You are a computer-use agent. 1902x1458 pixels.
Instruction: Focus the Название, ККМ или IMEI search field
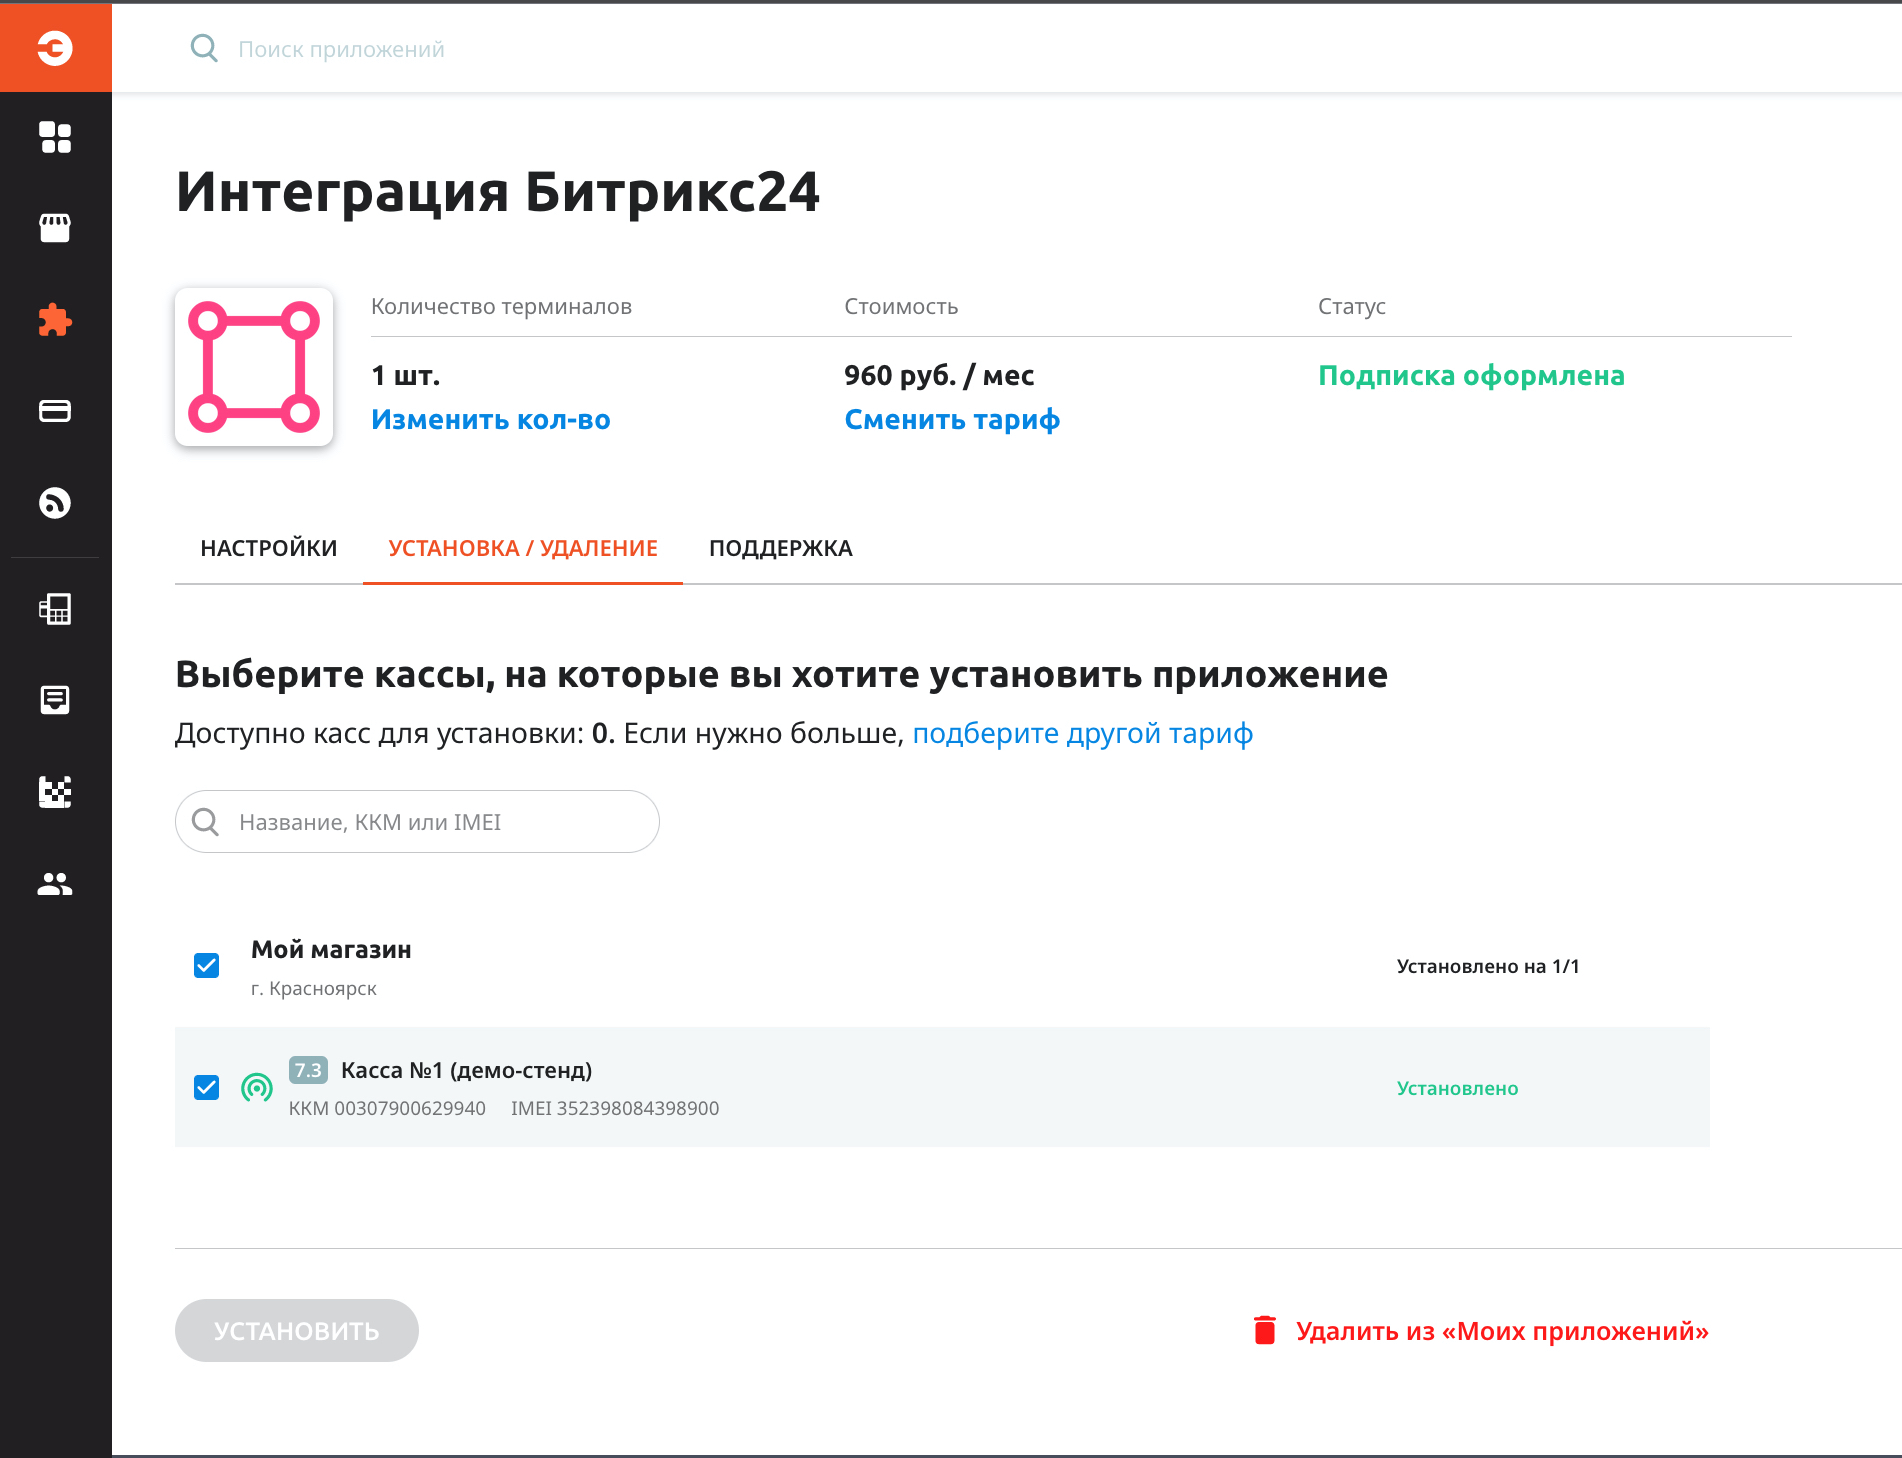click(430, 822)
